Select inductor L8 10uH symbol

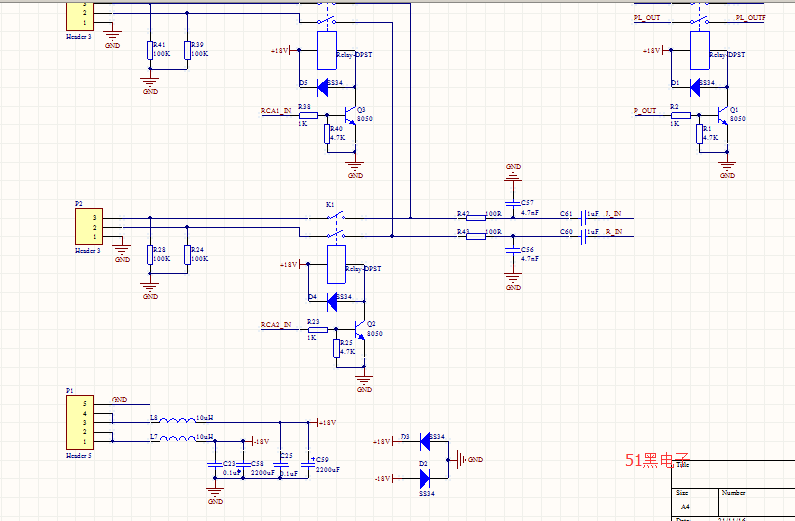(178, 420)
